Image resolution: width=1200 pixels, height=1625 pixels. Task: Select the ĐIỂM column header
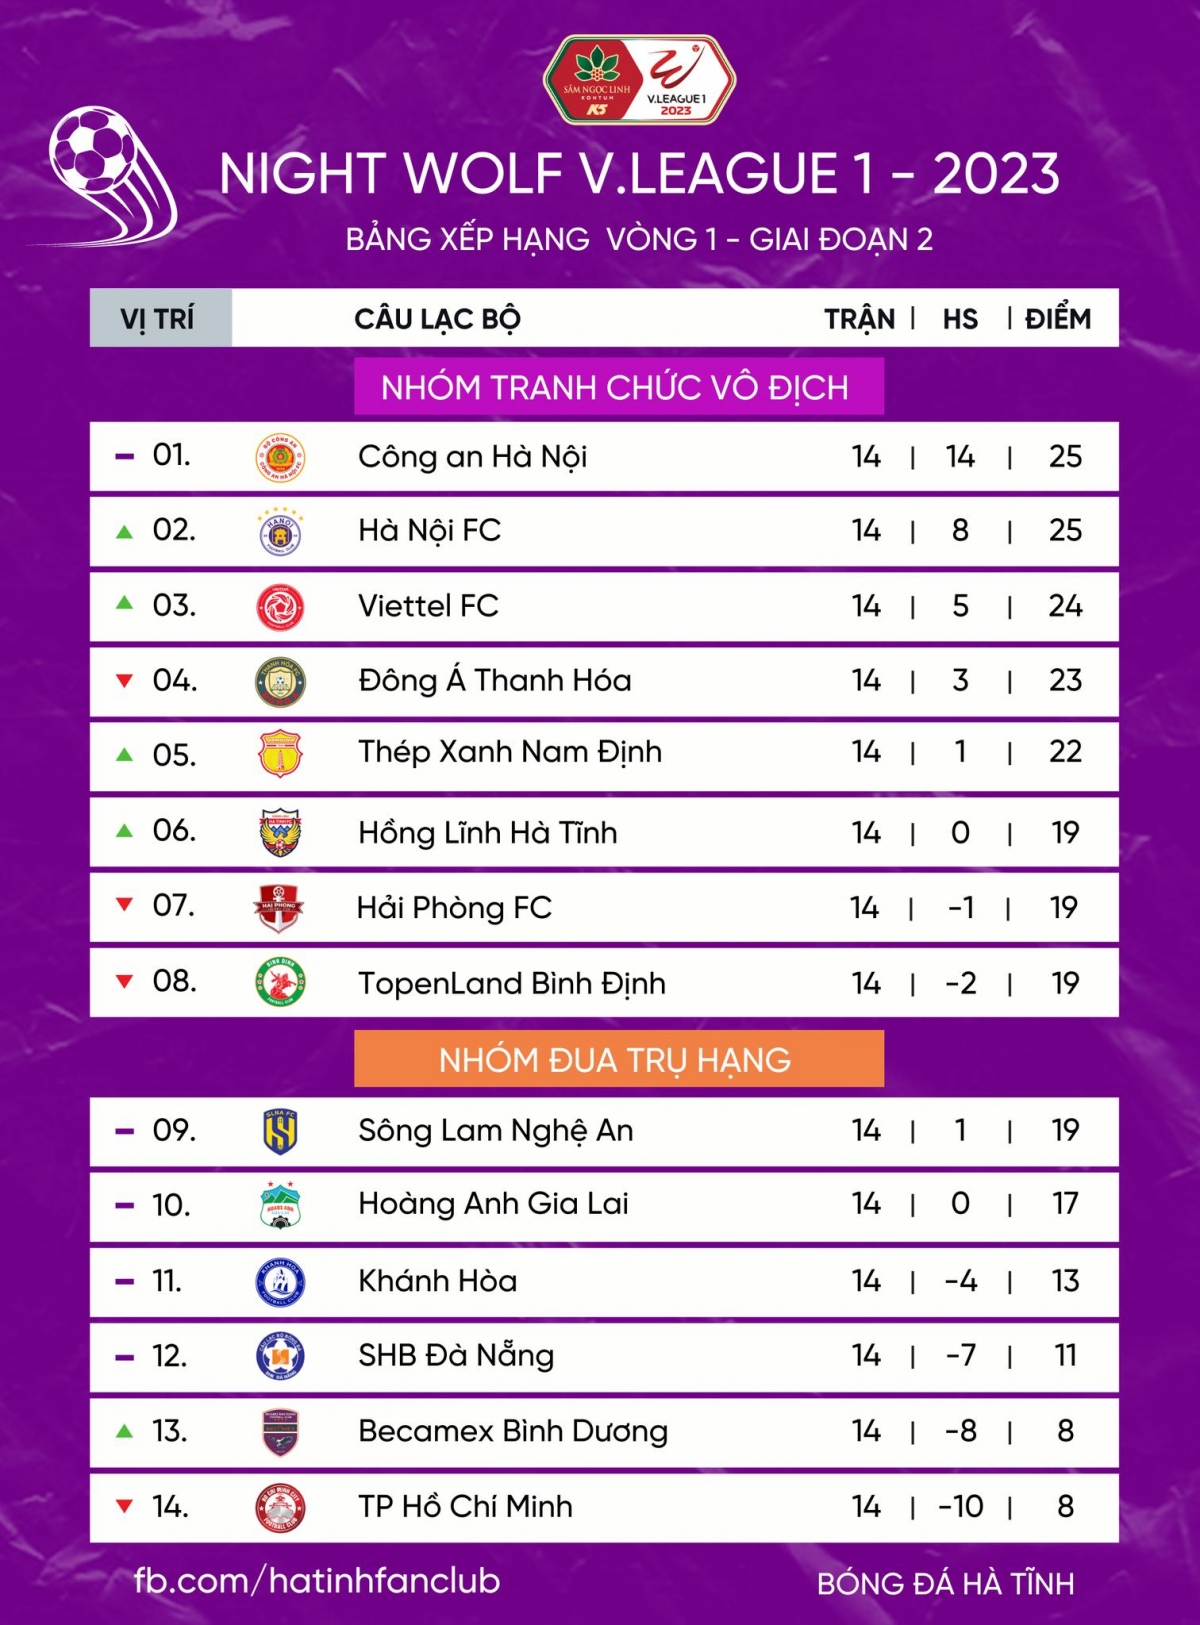(1058, 319)
